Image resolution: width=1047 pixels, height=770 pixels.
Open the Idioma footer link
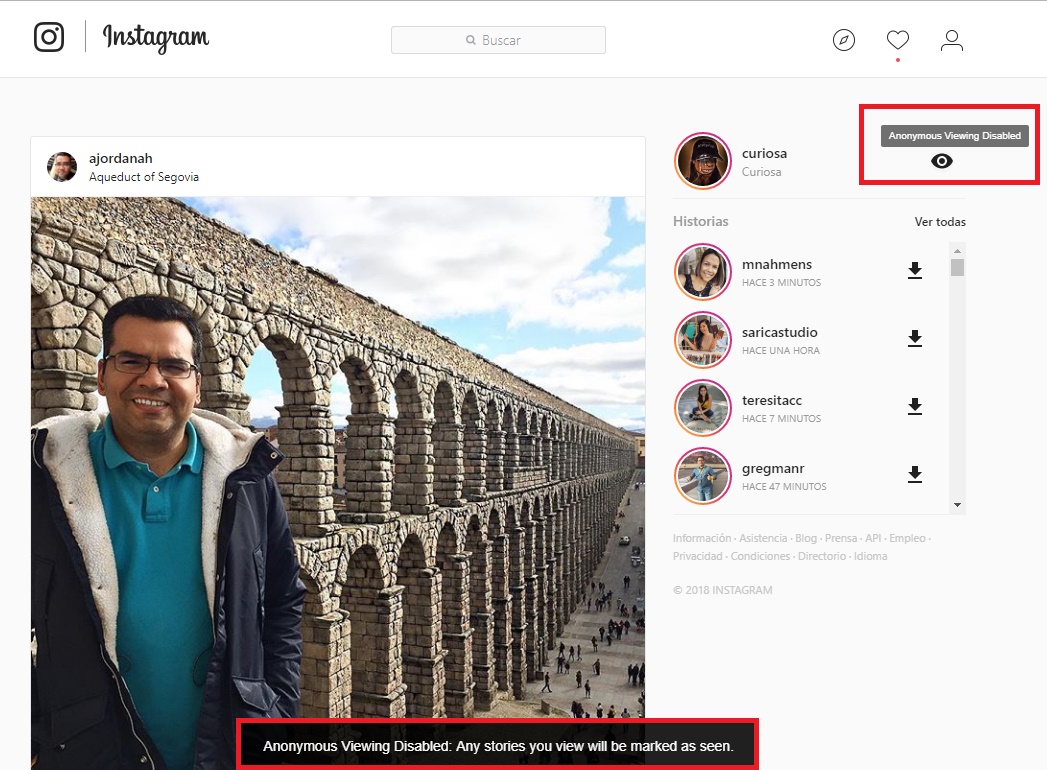point(870,555)
